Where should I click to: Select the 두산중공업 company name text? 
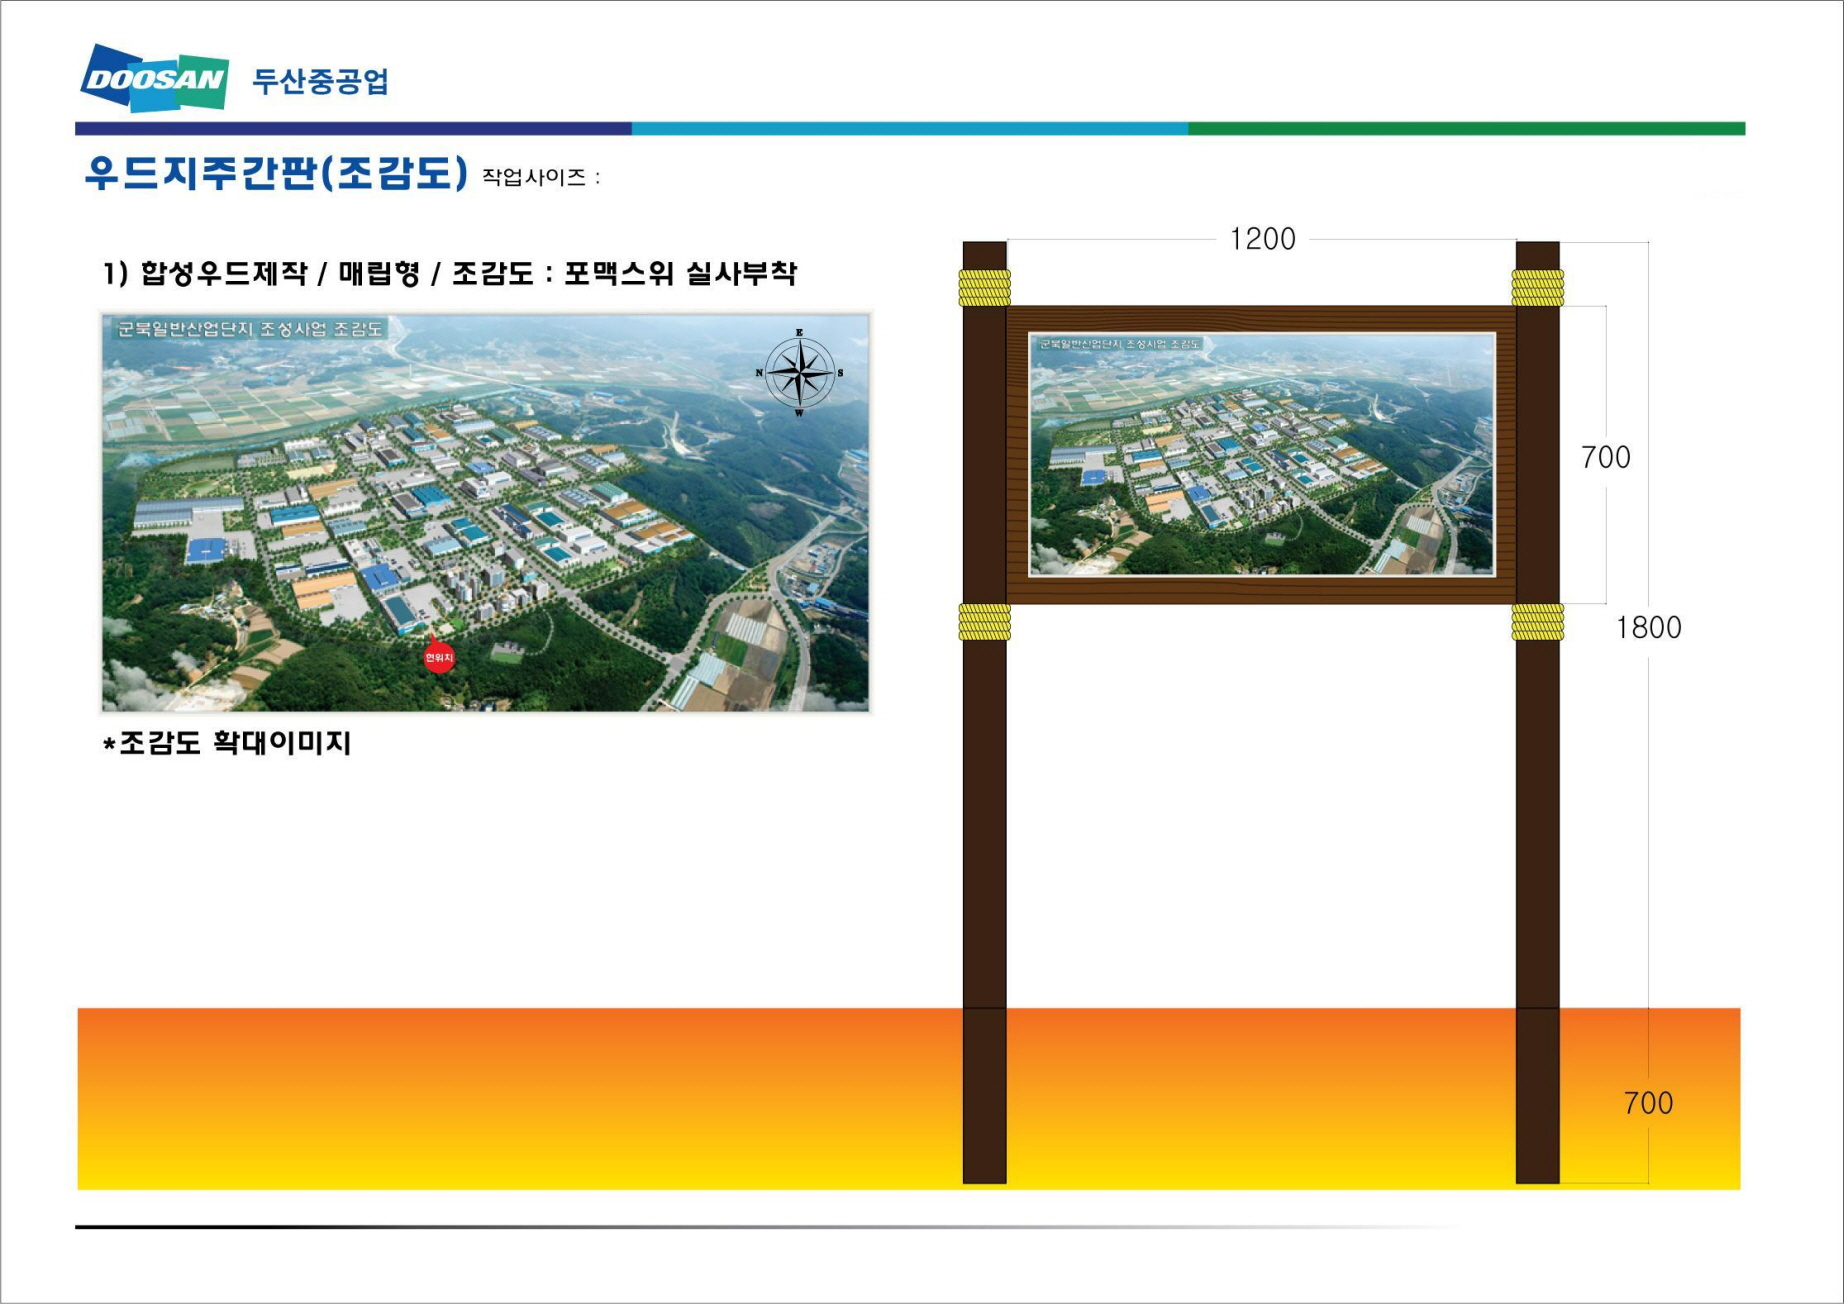pyautogui.click(x=320, y=81)
